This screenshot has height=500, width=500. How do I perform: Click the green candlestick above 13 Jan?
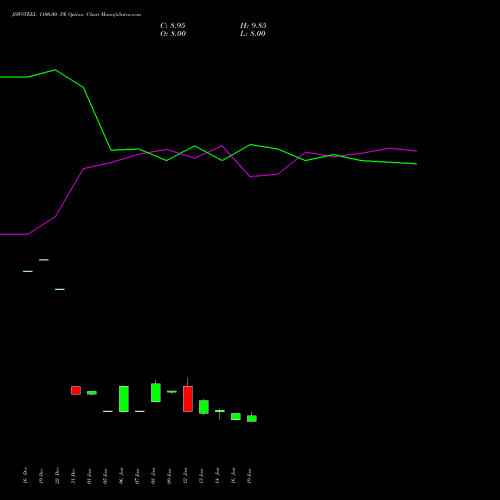click(204, 407)
